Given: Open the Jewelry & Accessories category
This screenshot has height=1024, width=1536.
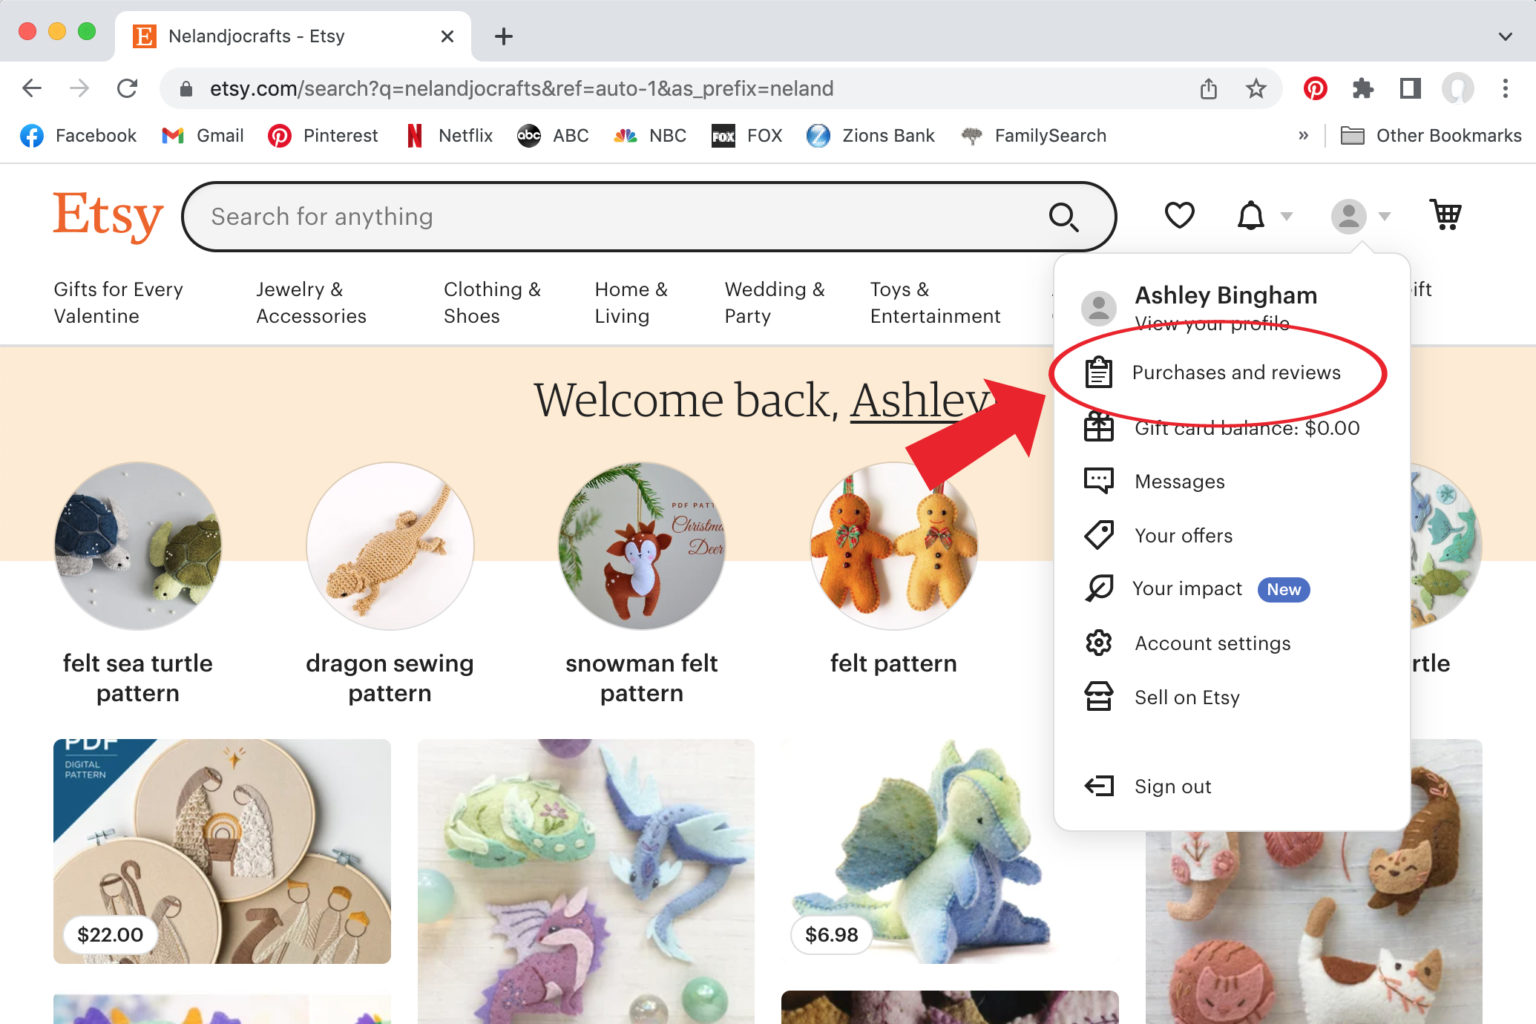Looking at the screenshot, I should [x=311, y=302].
